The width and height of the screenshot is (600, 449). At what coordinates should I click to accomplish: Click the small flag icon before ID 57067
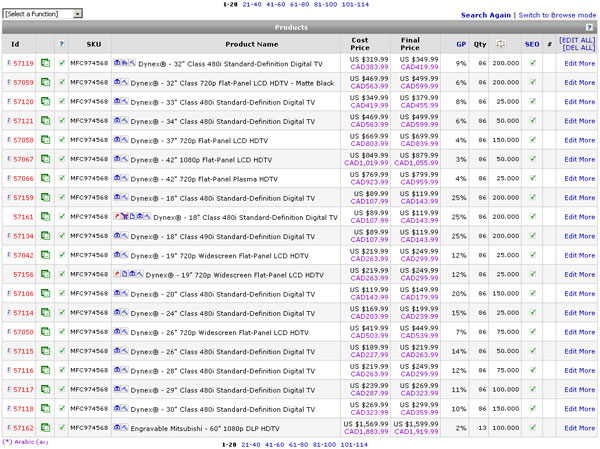[x=9, y=159]
